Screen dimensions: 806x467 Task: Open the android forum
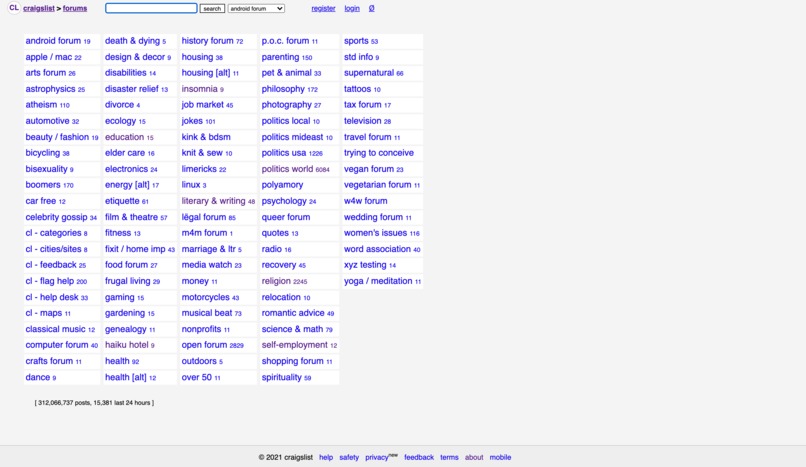(x=53, y=41)
